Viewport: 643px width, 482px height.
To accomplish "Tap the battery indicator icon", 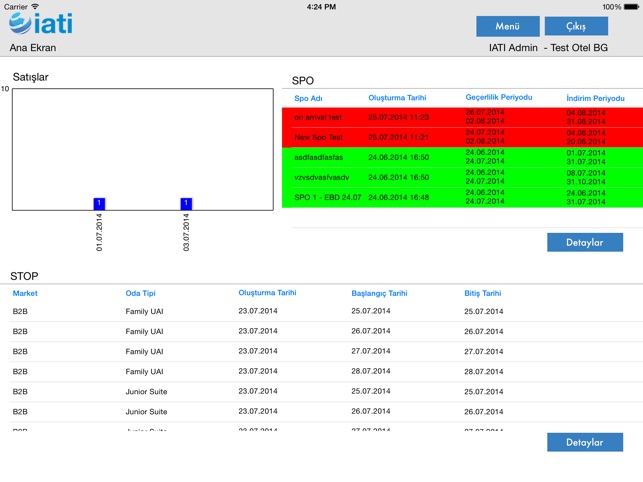I will pos(631,7).
